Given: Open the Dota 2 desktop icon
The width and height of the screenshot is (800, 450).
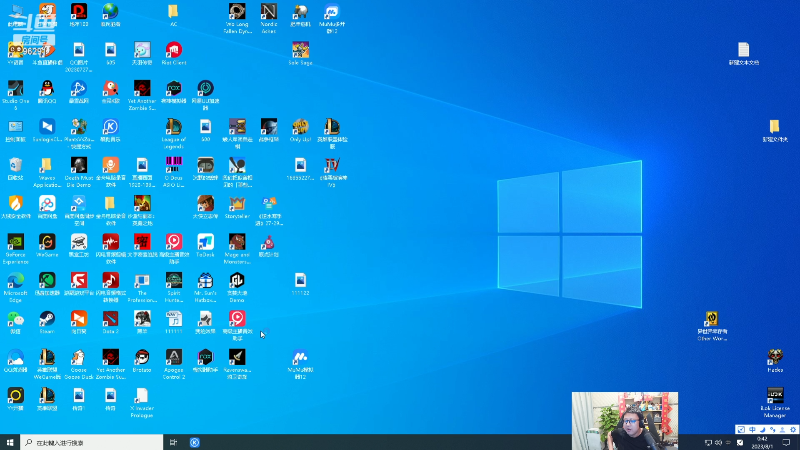Looking at the screenshot, I should point(110,322).
